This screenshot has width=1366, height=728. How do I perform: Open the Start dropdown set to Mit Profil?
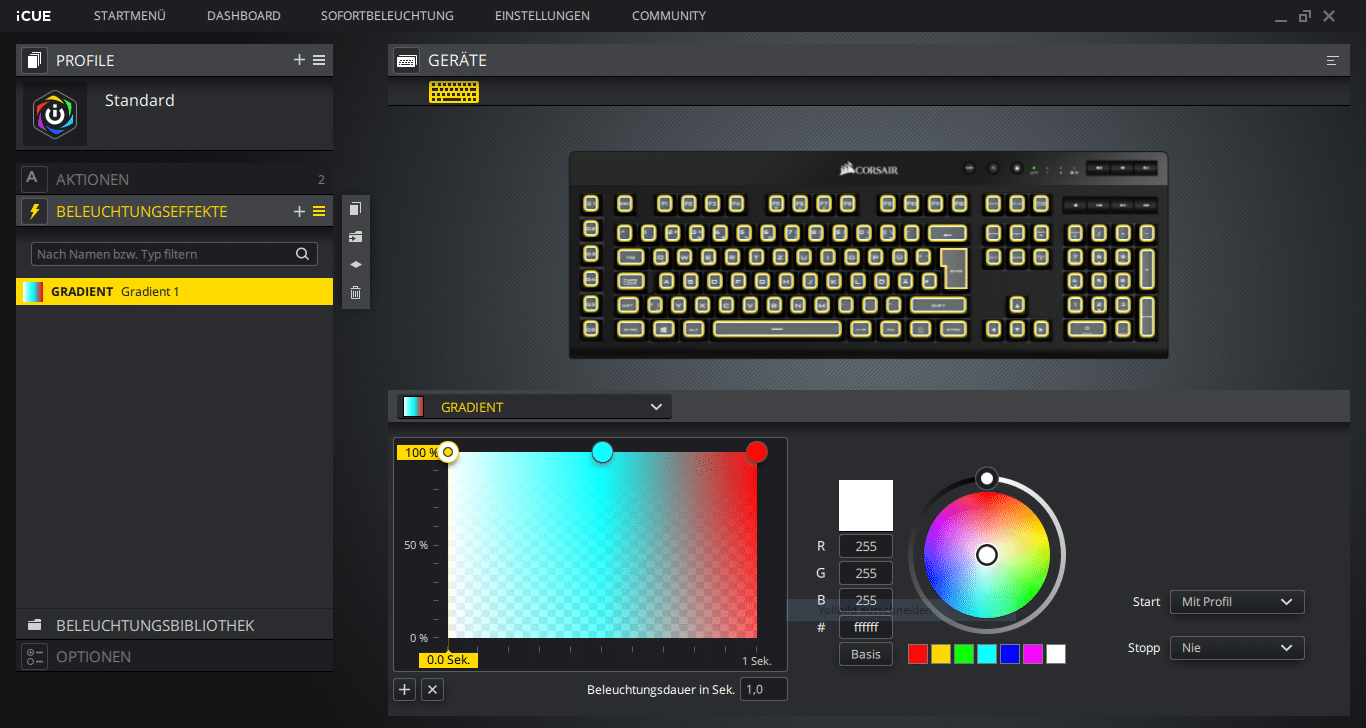(x=1236, y=602)
